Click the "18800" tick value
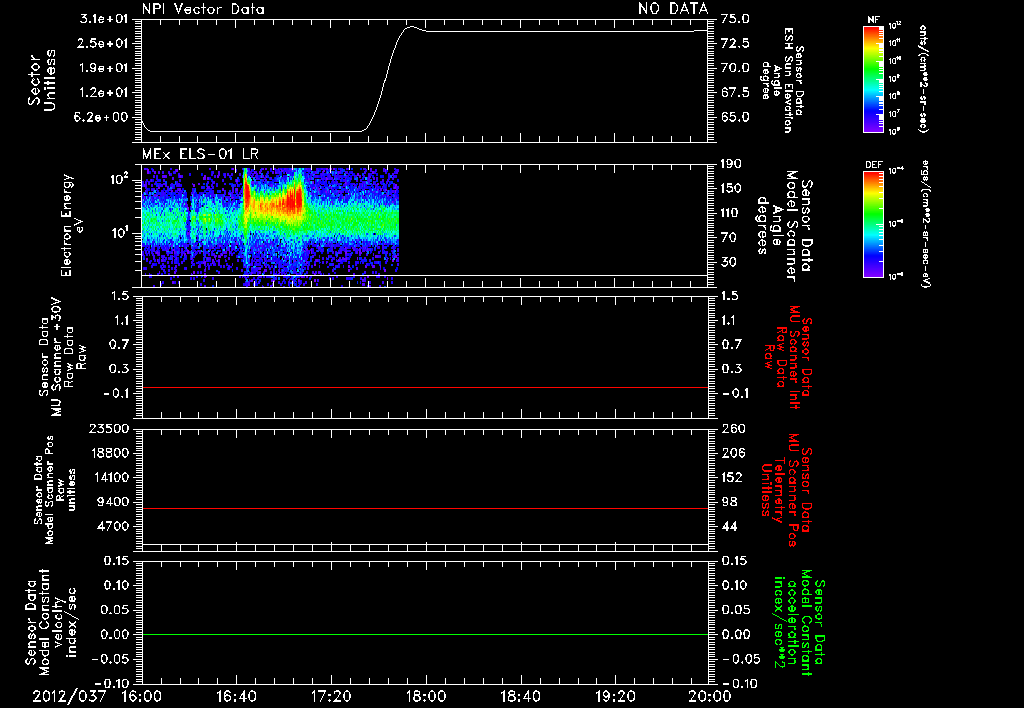Image resolution: width=1024 pixels, height=708 pixels. (108, 453)
